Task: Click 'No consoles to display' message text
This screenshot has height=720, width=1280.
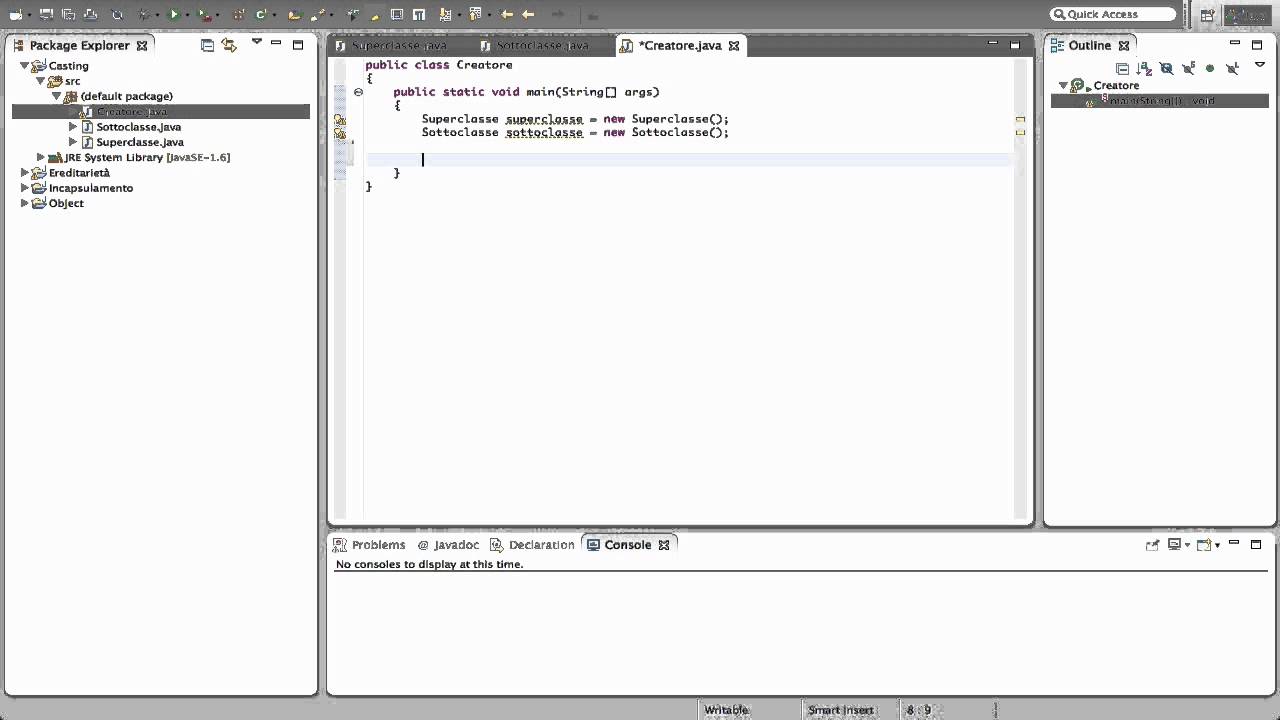Action: coord(429,564)
